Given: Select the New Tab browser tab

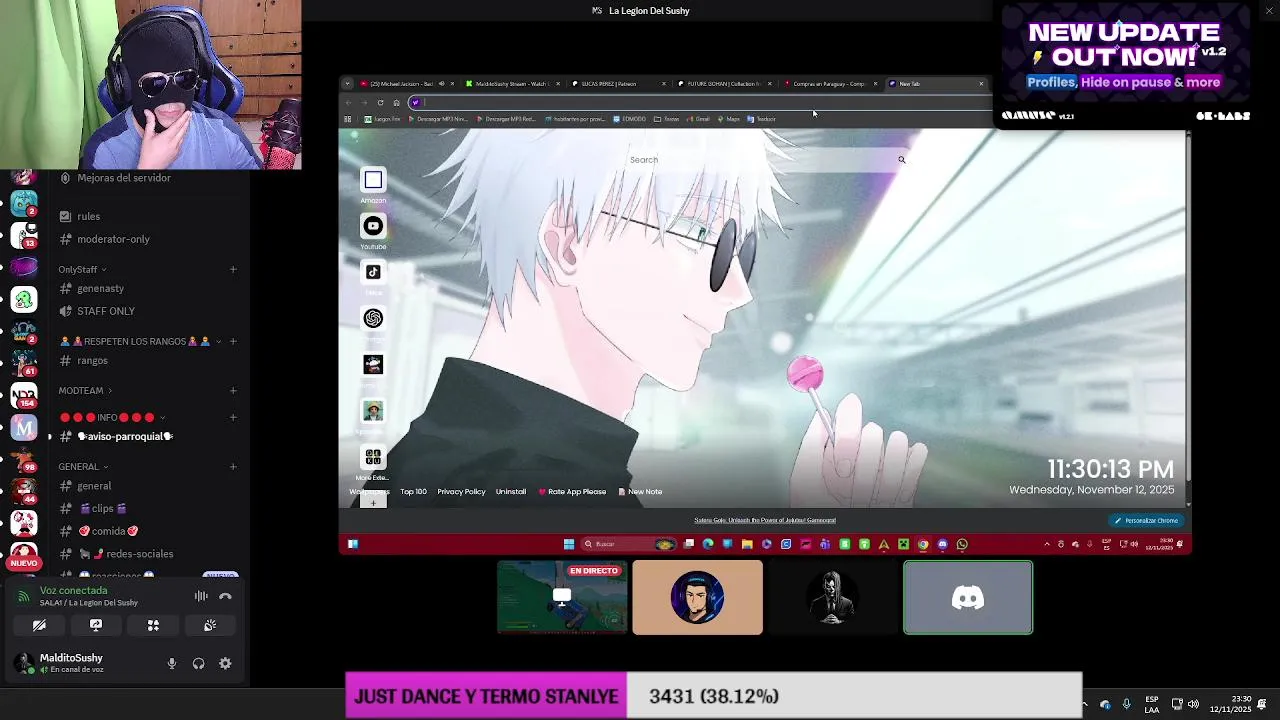Looking at the screenshot, I should pos(937,84).
